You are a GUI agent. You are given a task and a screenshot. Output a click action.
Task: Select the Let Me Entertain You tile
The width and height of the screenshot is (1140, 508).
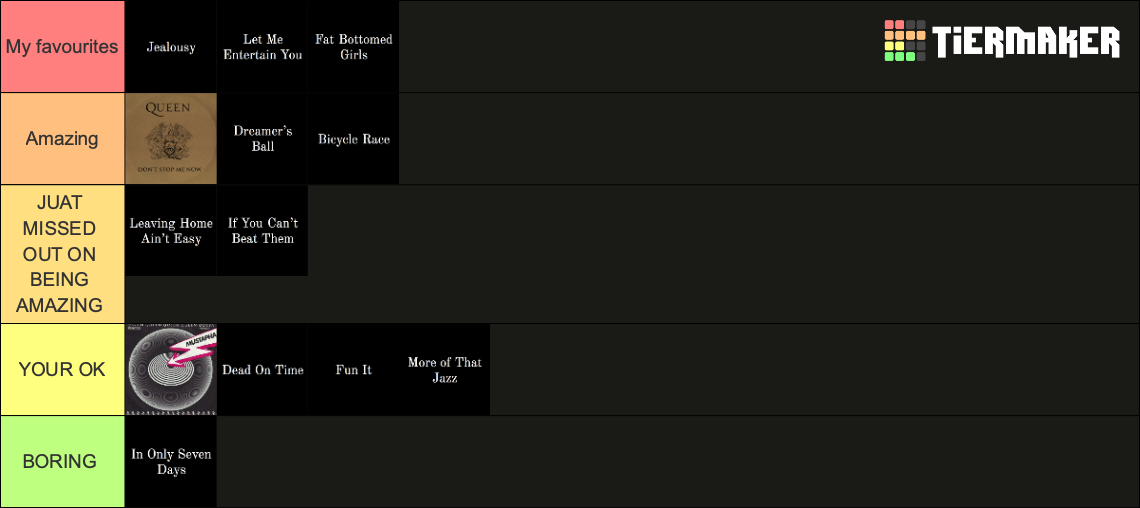[x=262, y=47]
